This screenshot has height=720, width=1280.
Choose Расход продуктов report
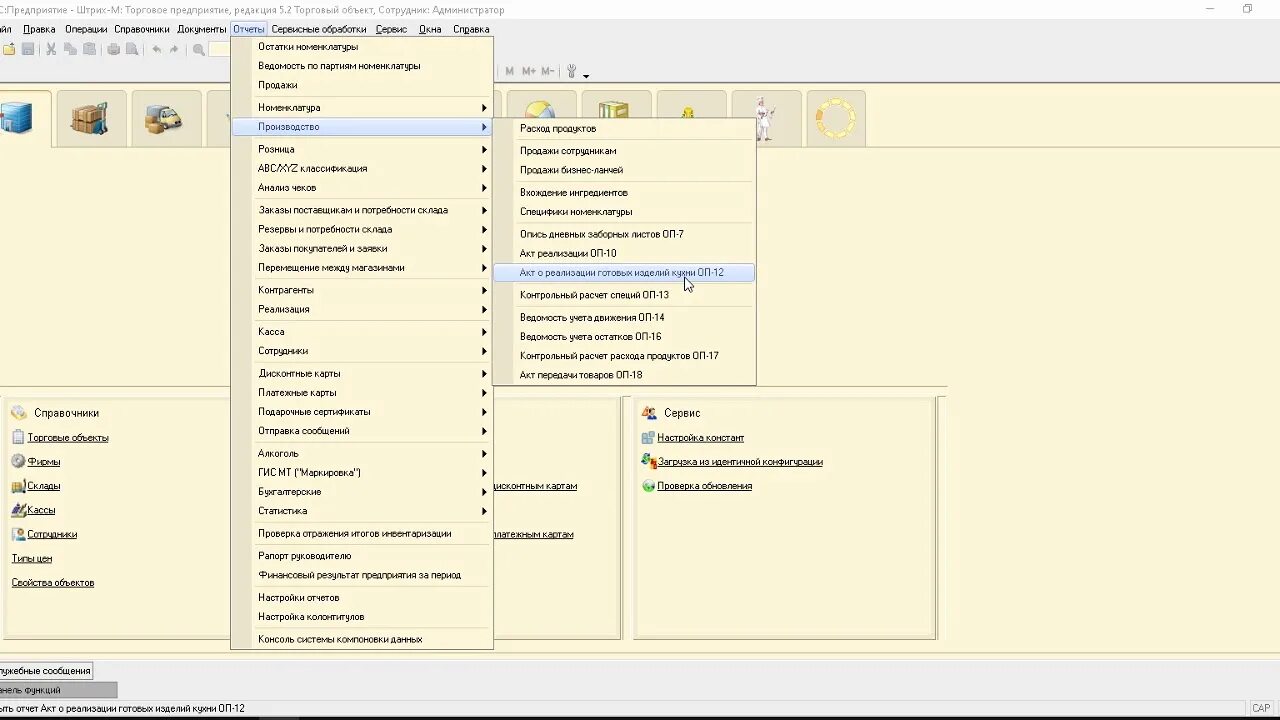point(624,128)
